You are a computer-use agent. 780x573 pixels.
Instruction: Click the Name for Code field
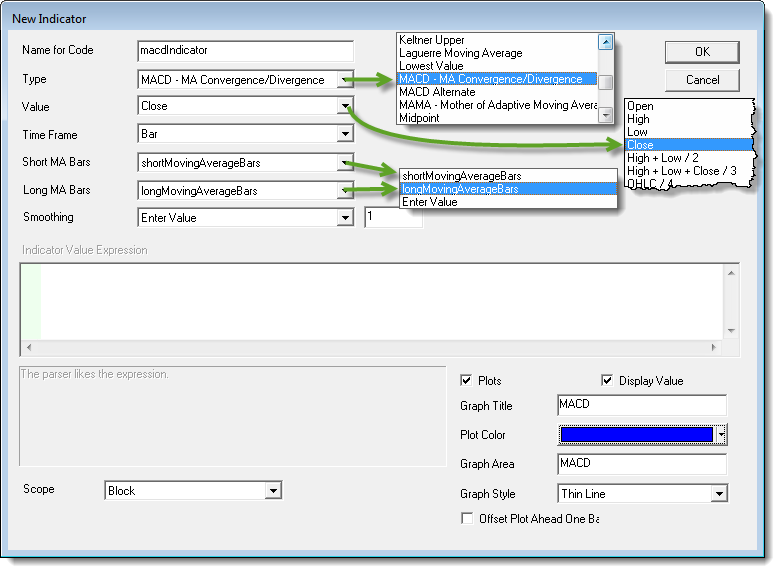point(245,51)
